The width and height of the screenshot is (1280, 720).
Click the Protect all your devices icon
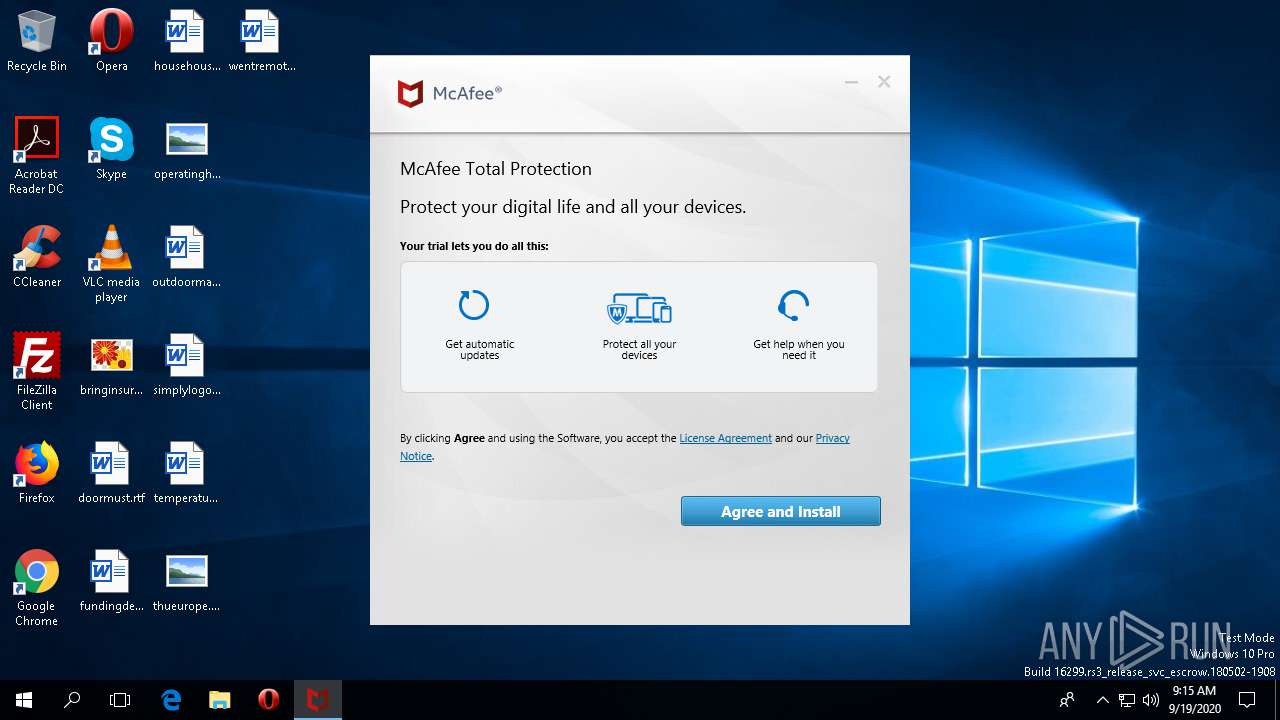coord(639,309)
